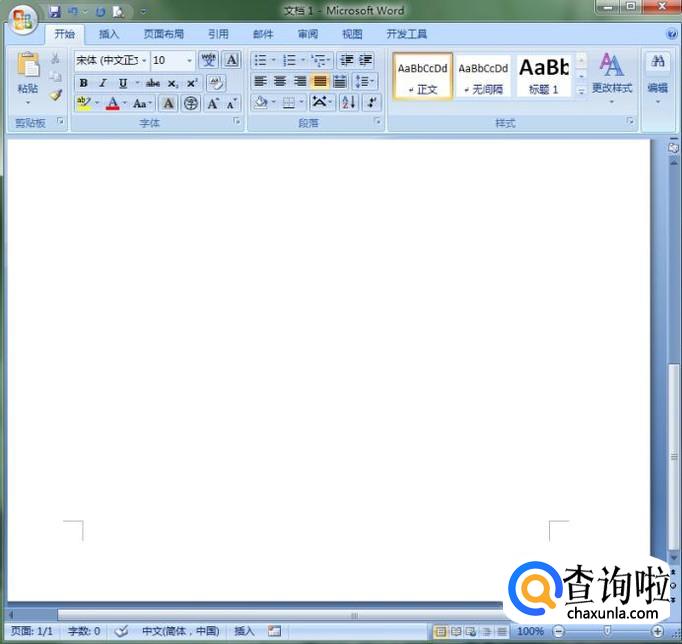Align text left

(260, 81)
